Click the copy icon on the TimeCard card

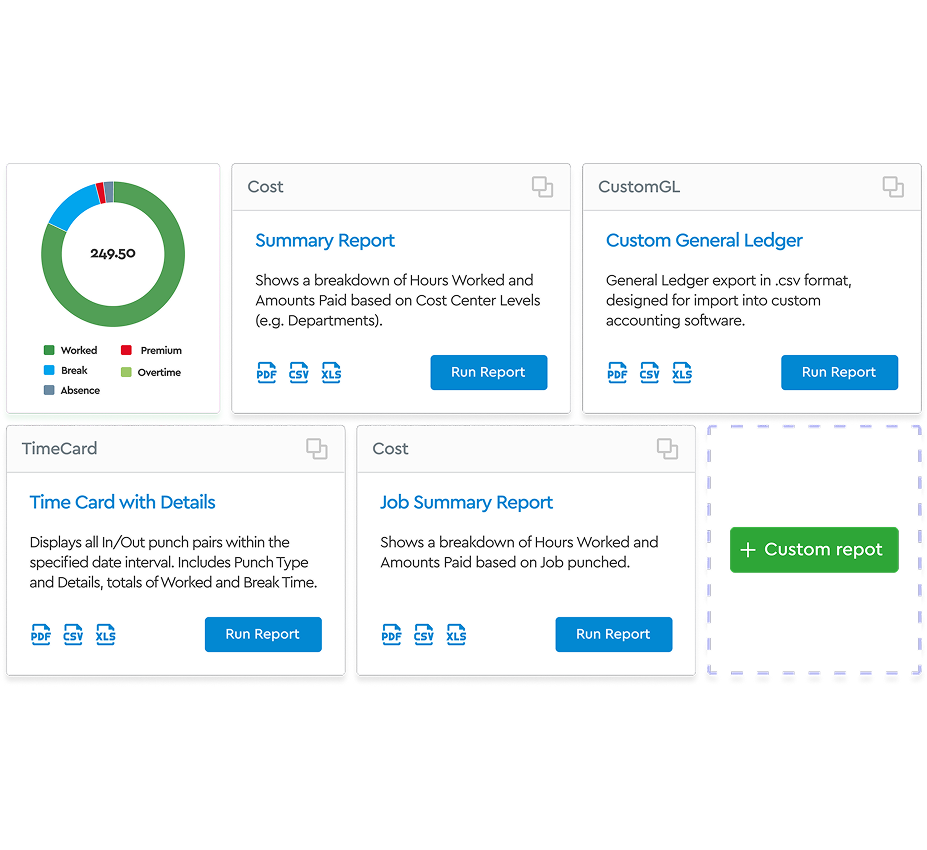[317, 449]
